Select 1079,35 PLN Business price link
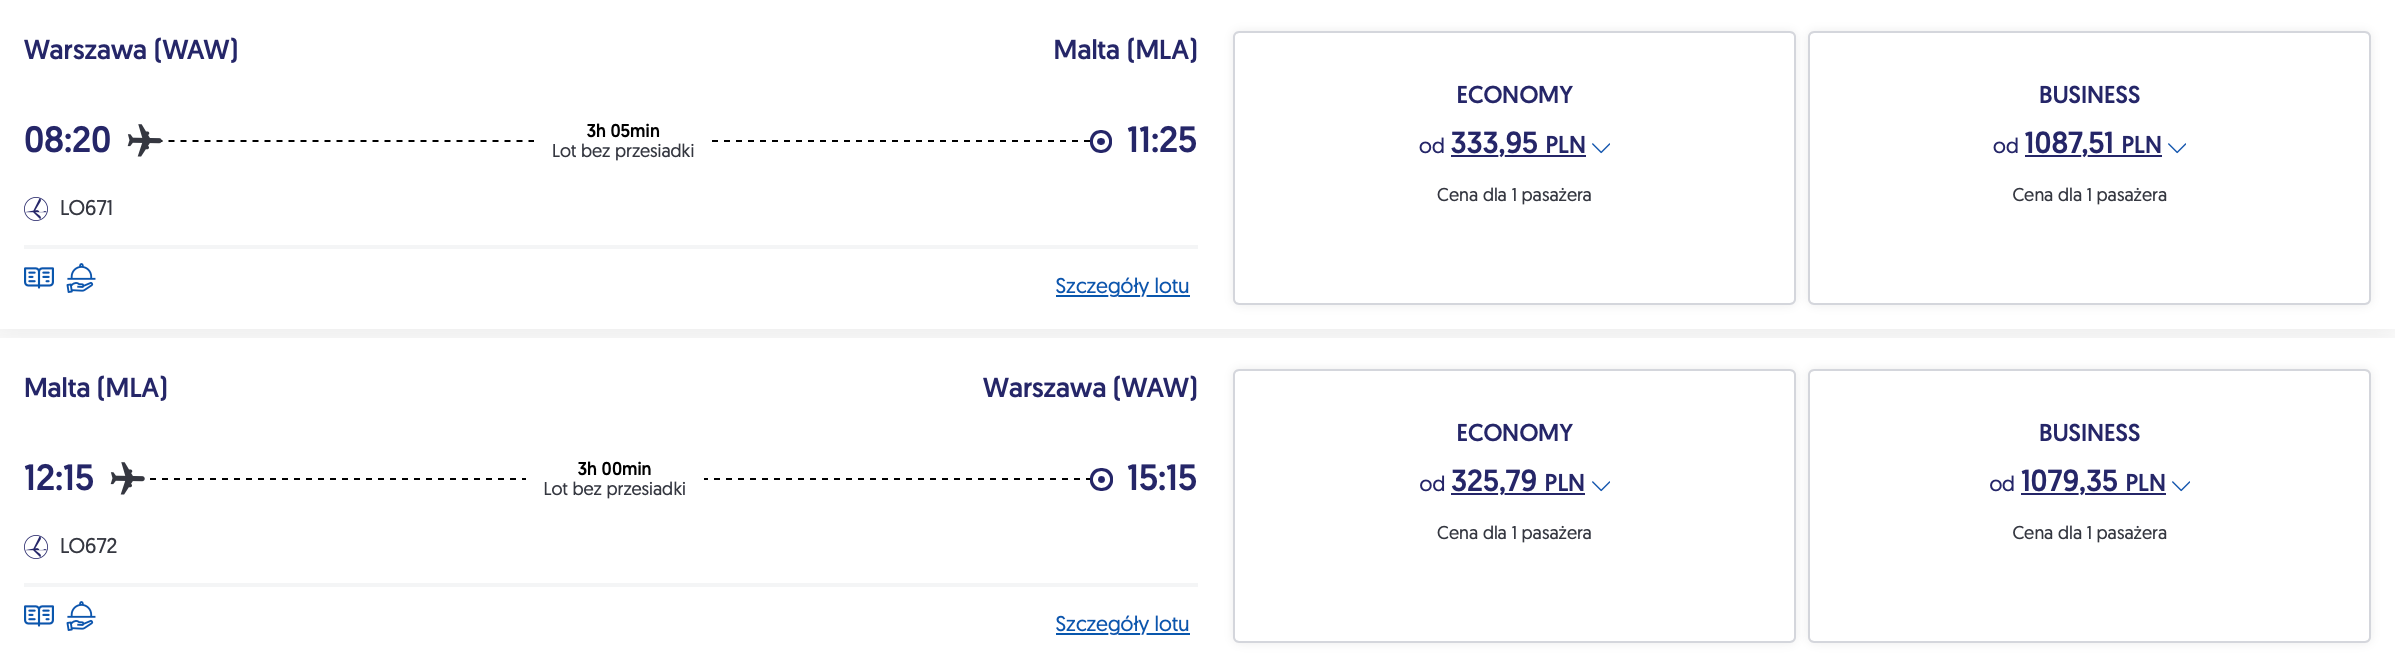 [x=2092, y=482]
